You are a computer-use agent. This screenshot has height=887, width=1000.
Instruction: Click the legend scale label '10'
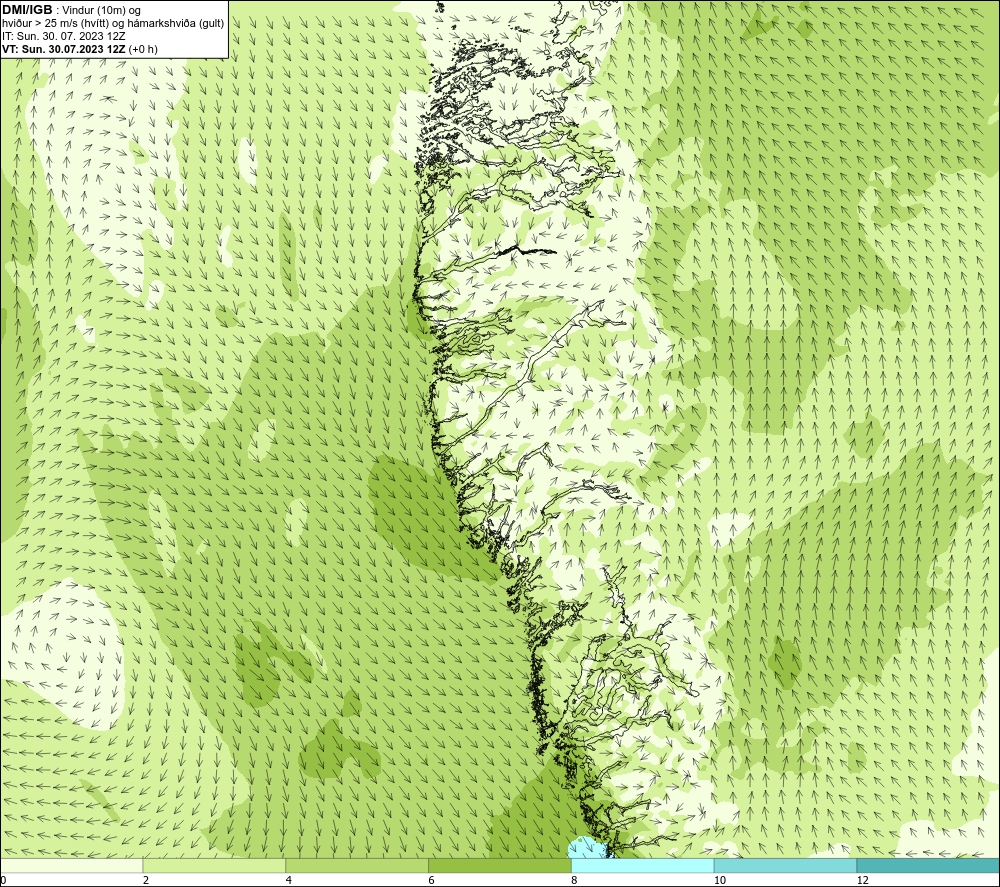point(720,880)
